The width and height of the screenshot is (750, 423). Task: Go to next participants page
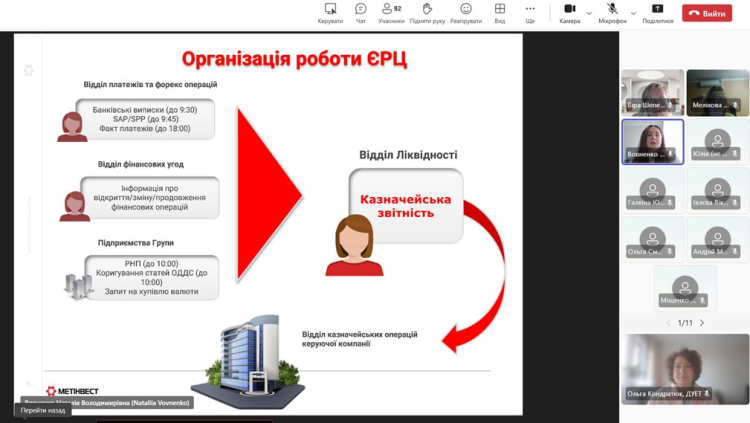pyautogui.click(x=702, y=323)
